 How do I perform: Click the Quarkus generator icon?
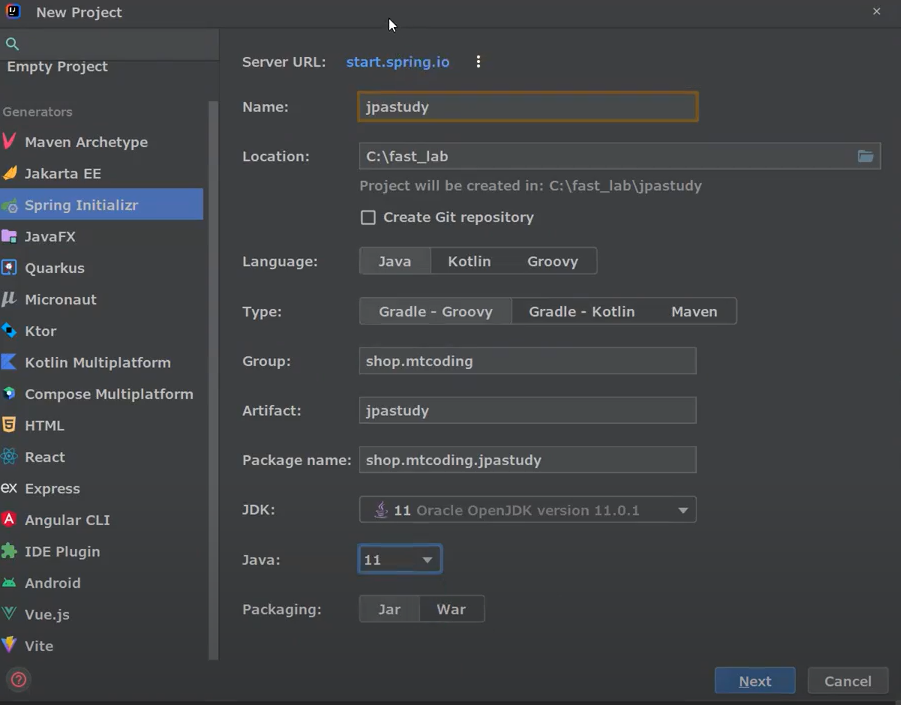9,268
